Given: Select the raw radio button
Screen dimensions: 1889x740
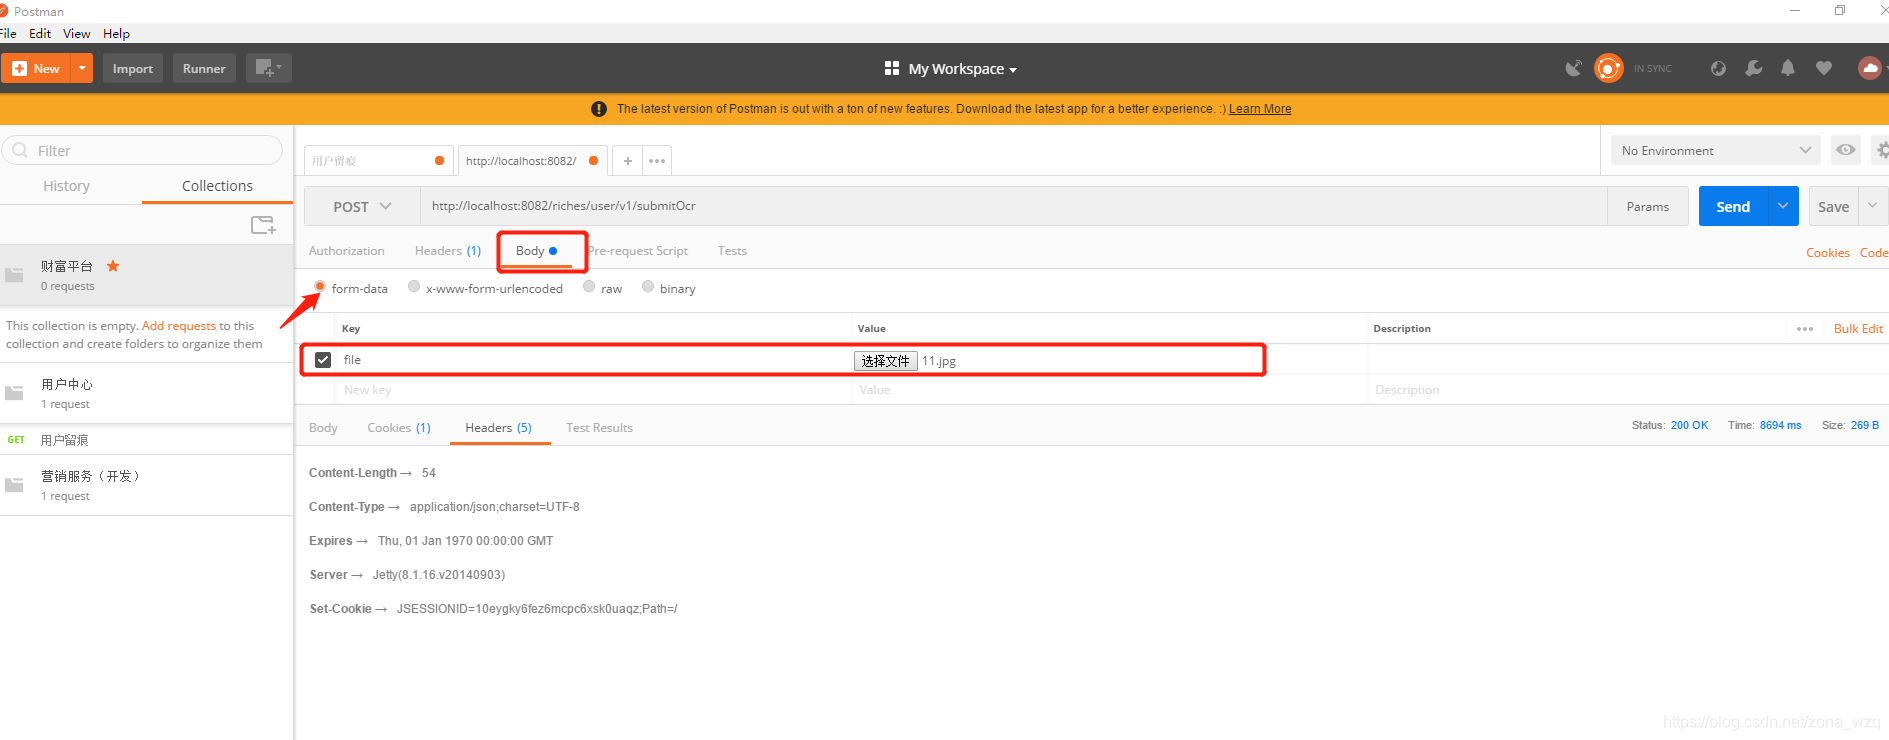Looking at the screenshot, I should tap(589, 287).
